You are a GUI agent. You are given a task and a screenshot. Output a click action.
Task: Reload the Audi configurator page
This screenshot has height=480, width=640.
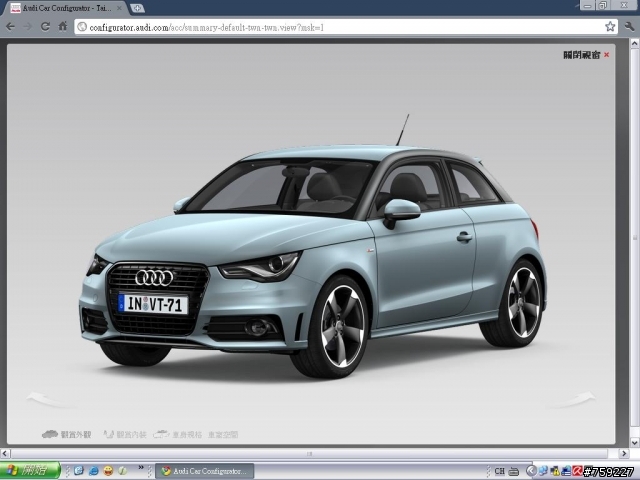(x=45, y=27)
